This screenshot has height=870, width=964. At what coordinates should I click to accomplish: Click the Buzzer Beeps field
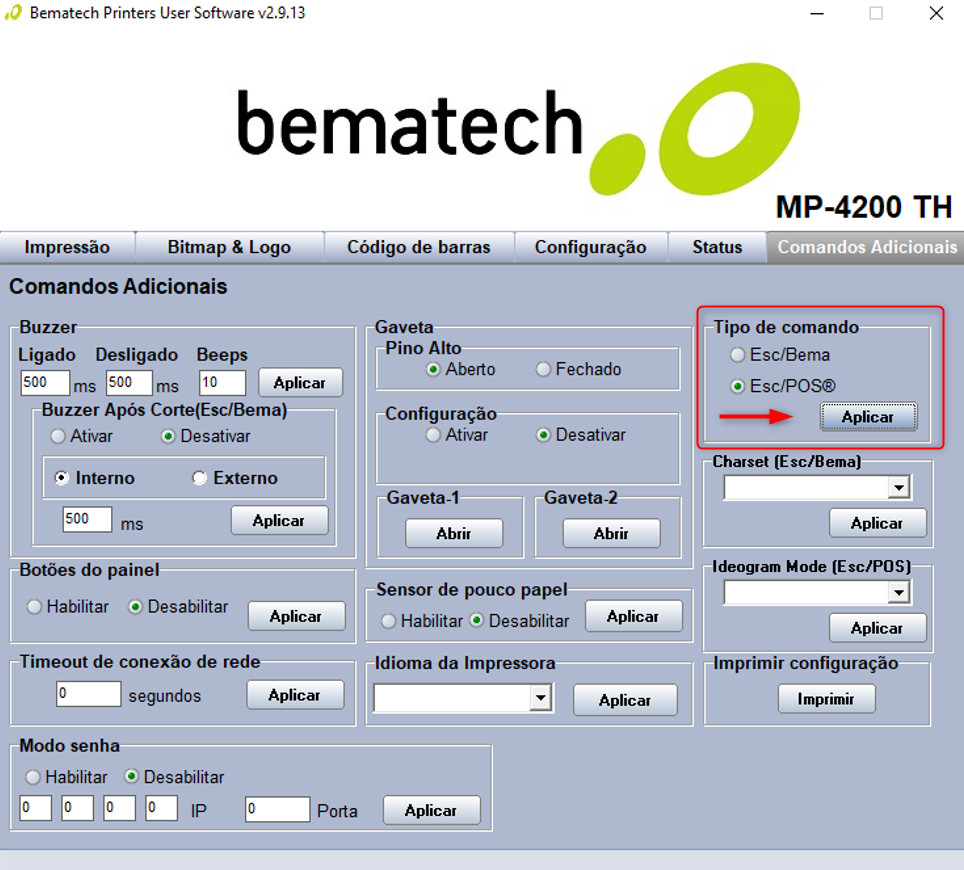point(222,382)
